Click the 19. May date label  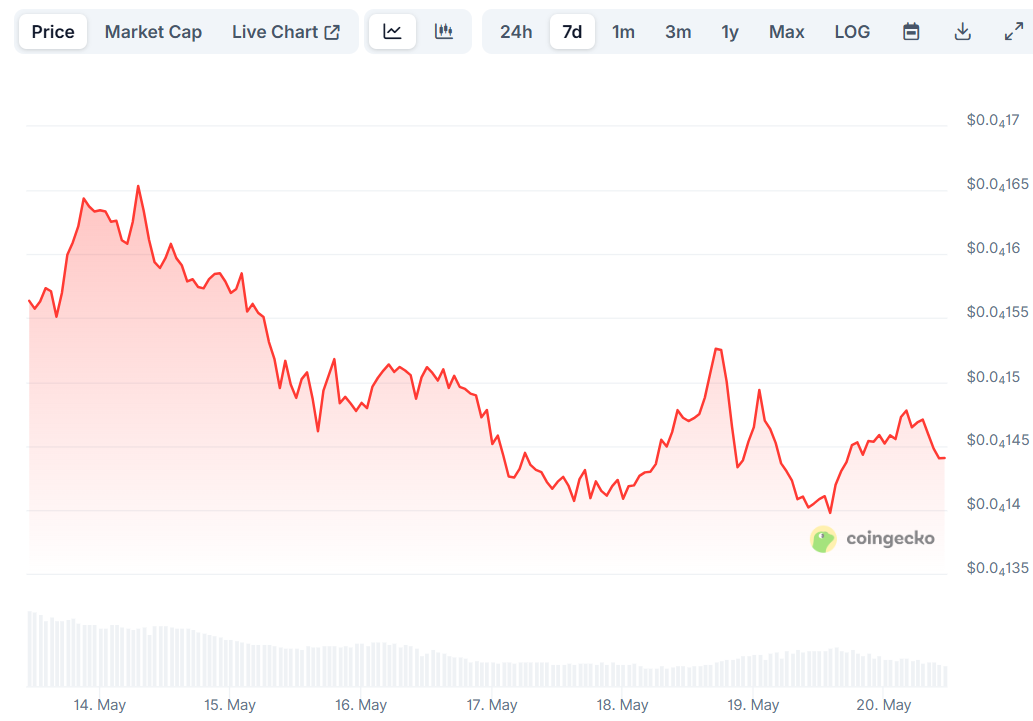[x=753, y=705]
